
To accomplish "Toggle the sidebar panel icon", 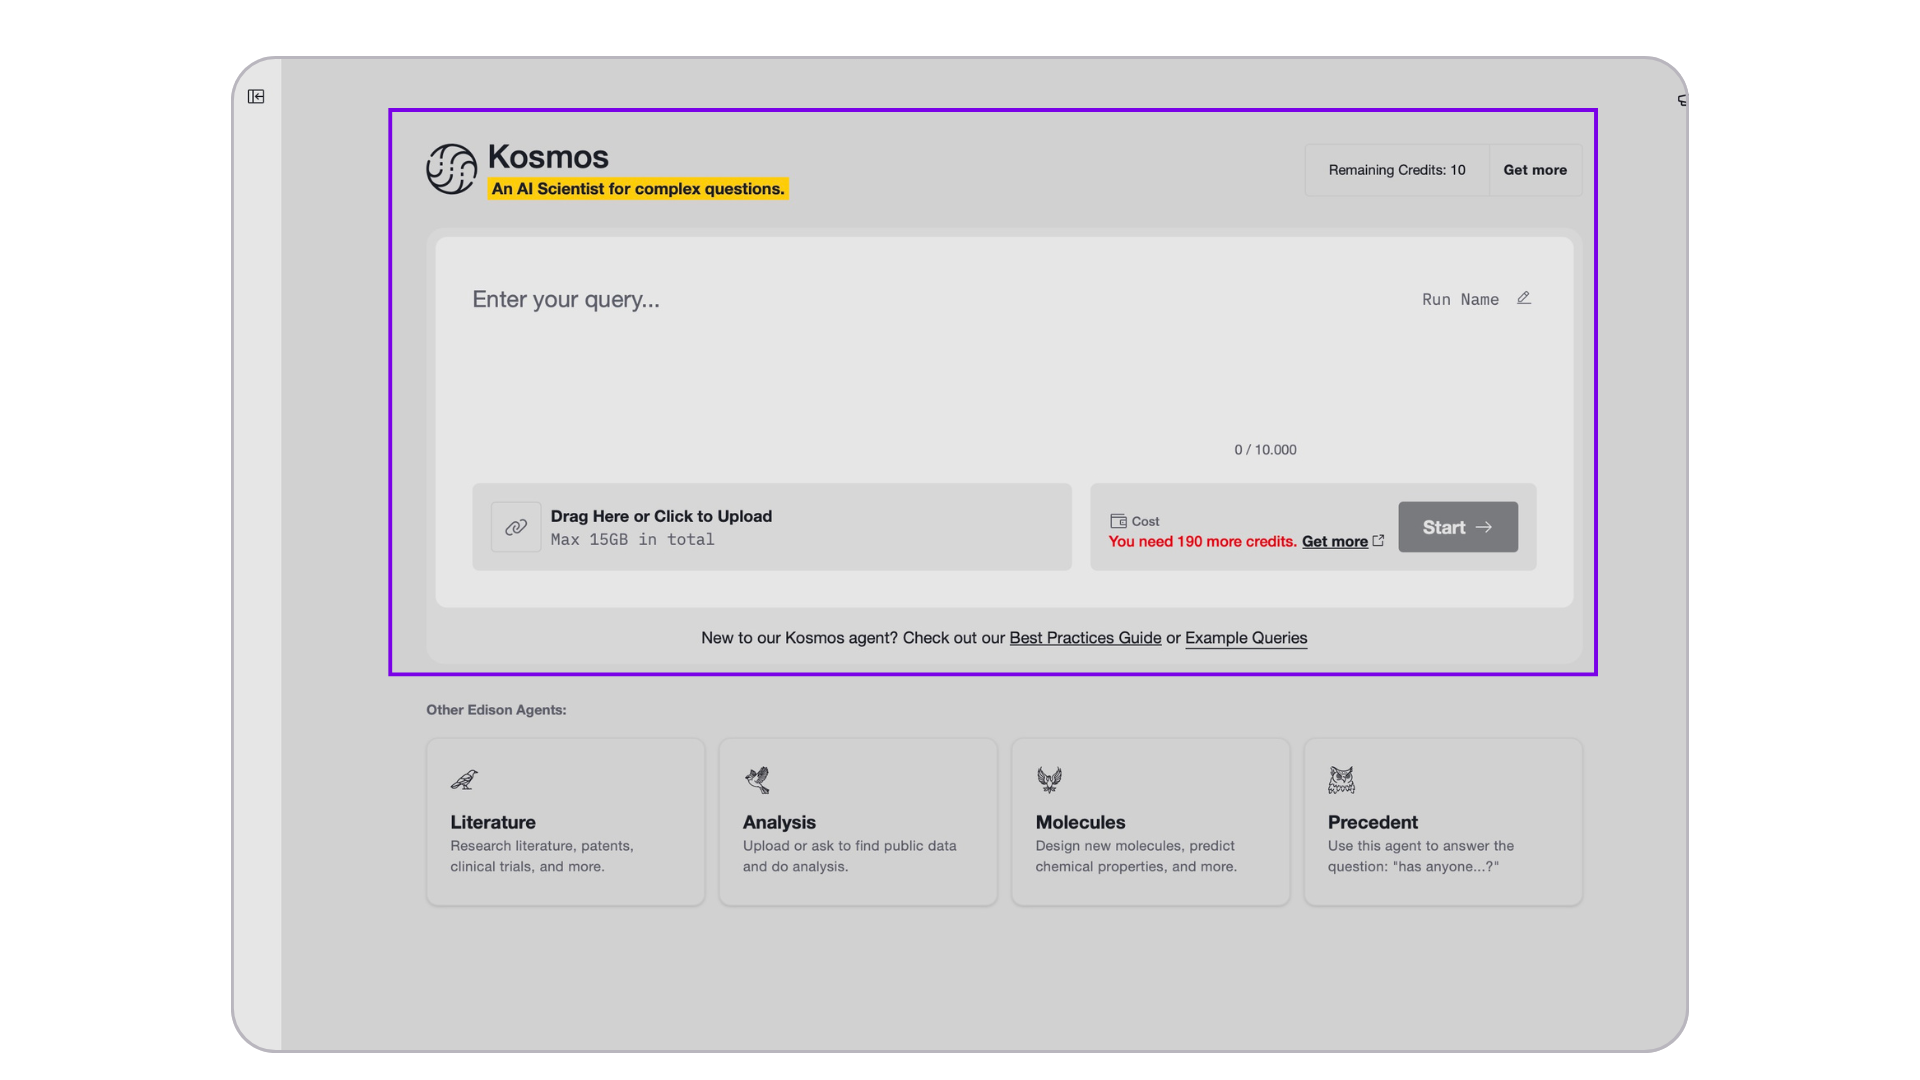I will point(256,97).
